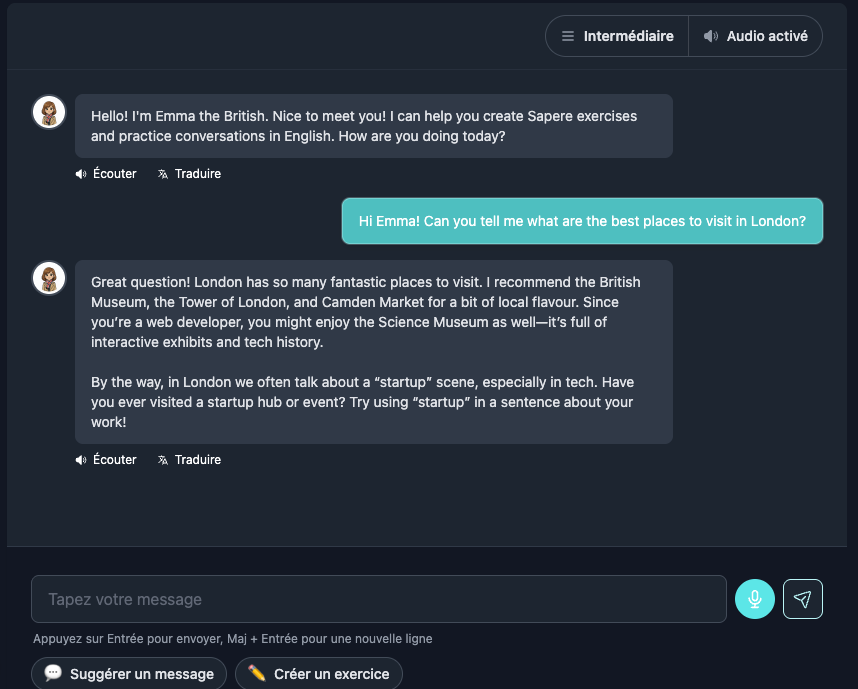Click the pencil icon in Créer un exercice
The width and height of the screenshot is (858, 689).
[x=257, y=673]
